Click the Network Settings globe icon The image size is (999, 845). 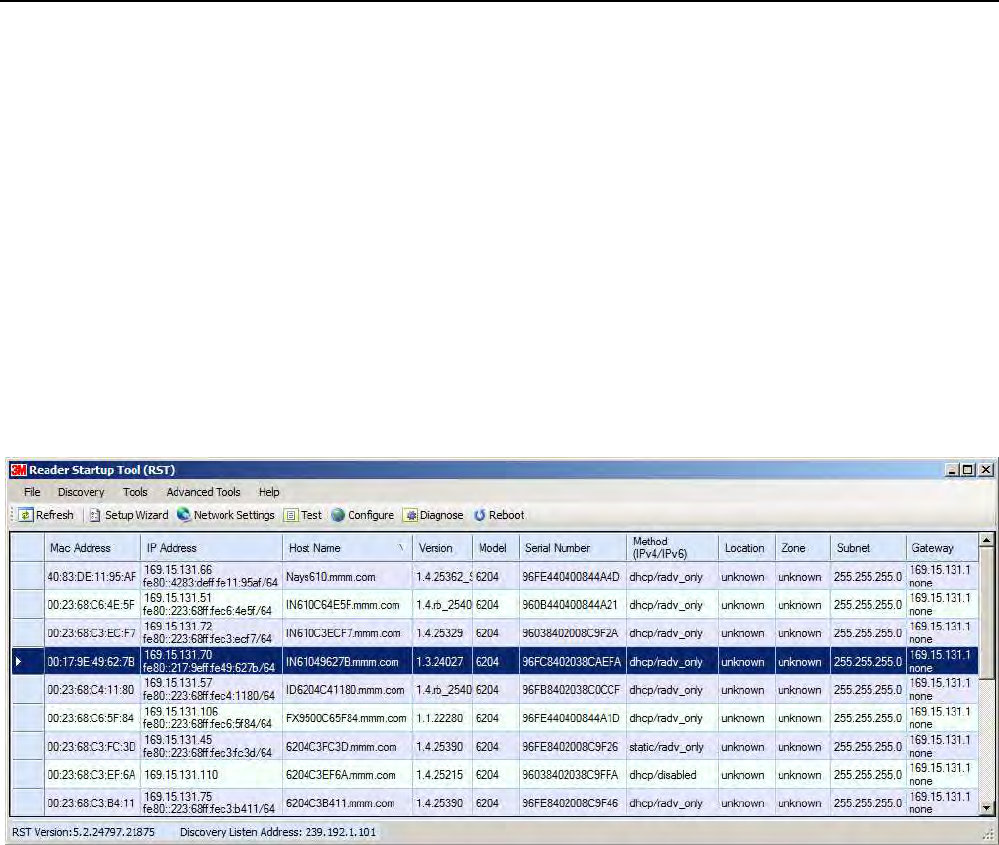tap(184, 514)
